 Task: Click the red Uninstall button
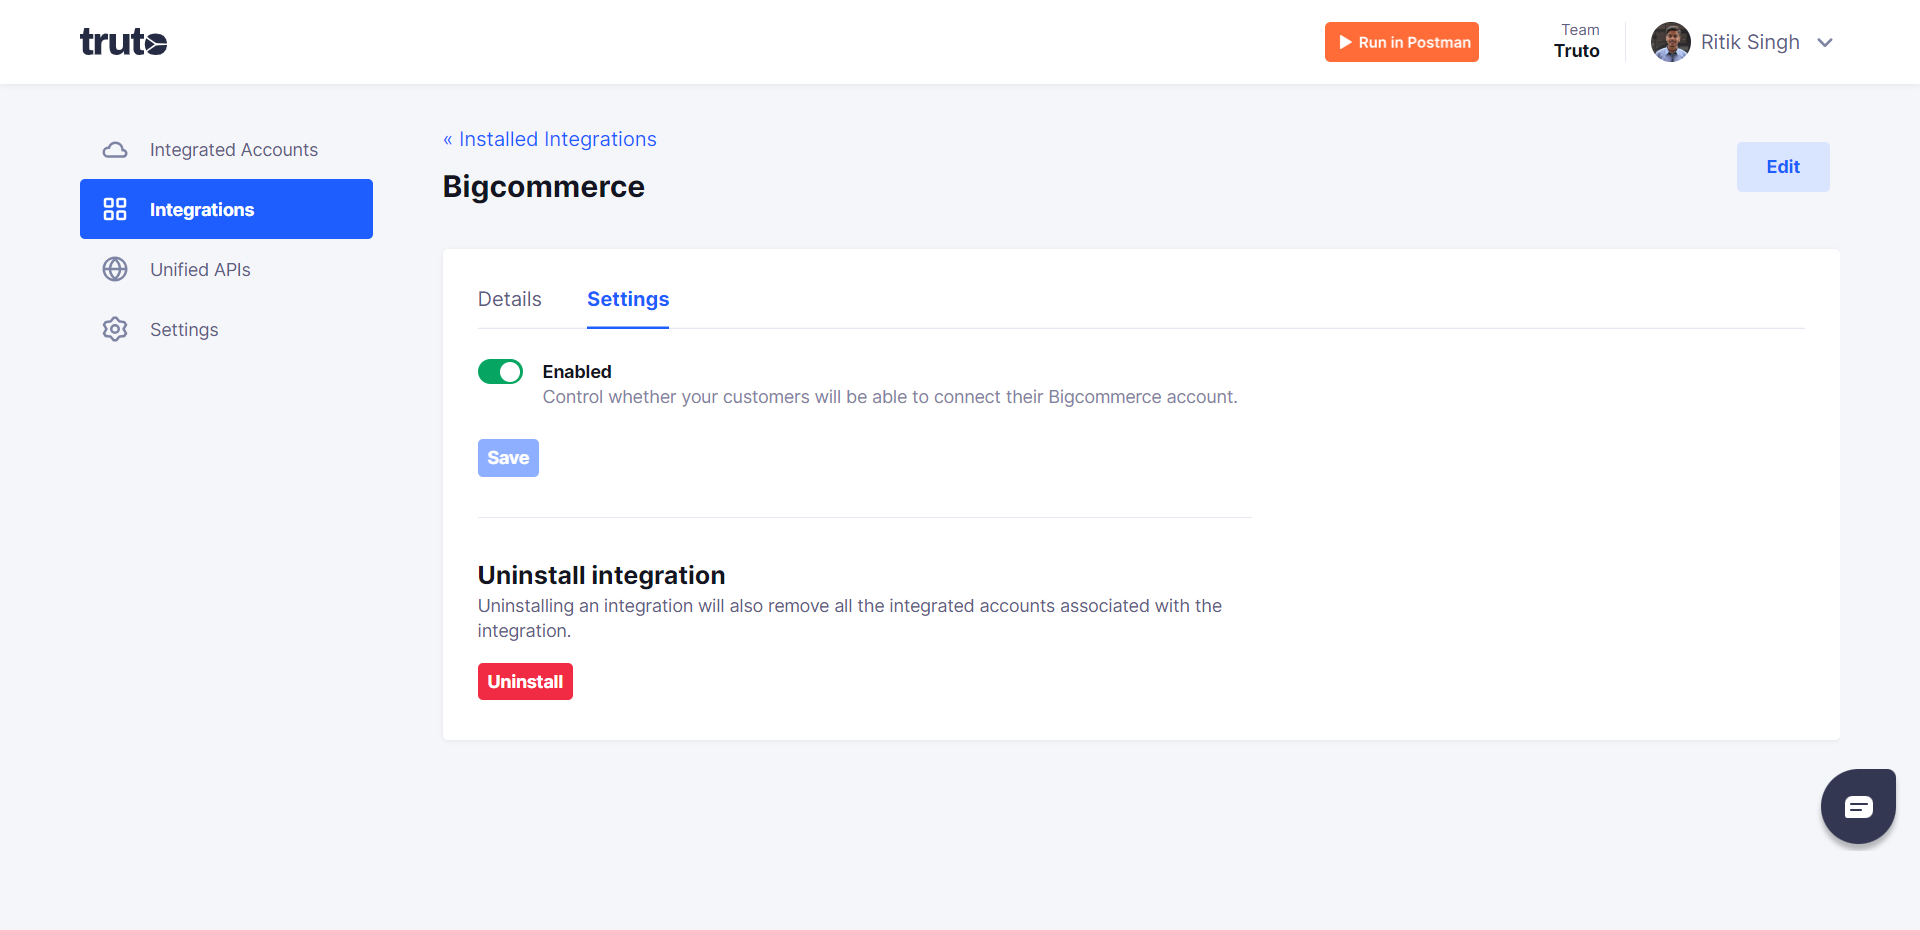click(x=525, y=682)
